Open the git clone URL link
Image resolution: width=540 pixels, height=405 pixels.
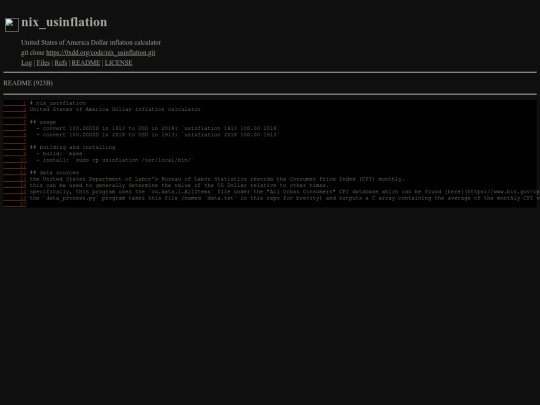click(x=101, y=53)
